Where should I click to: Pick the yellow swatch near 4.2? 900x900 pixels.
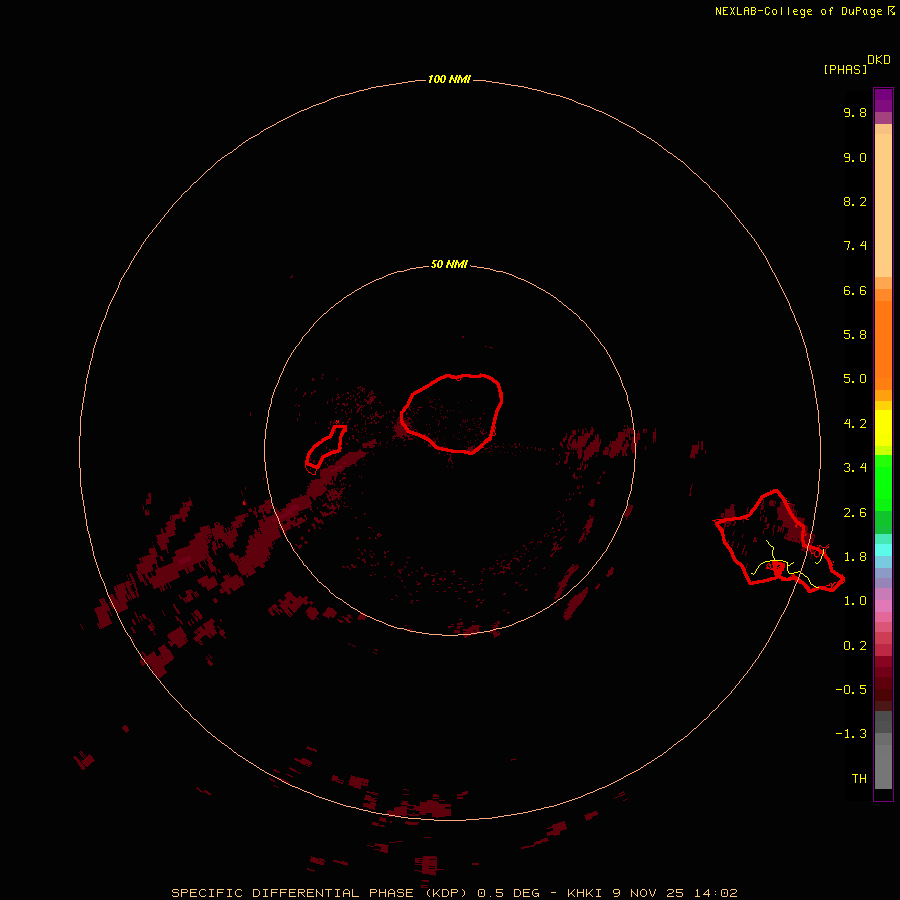pyautogui.click(x=883, y=428)
